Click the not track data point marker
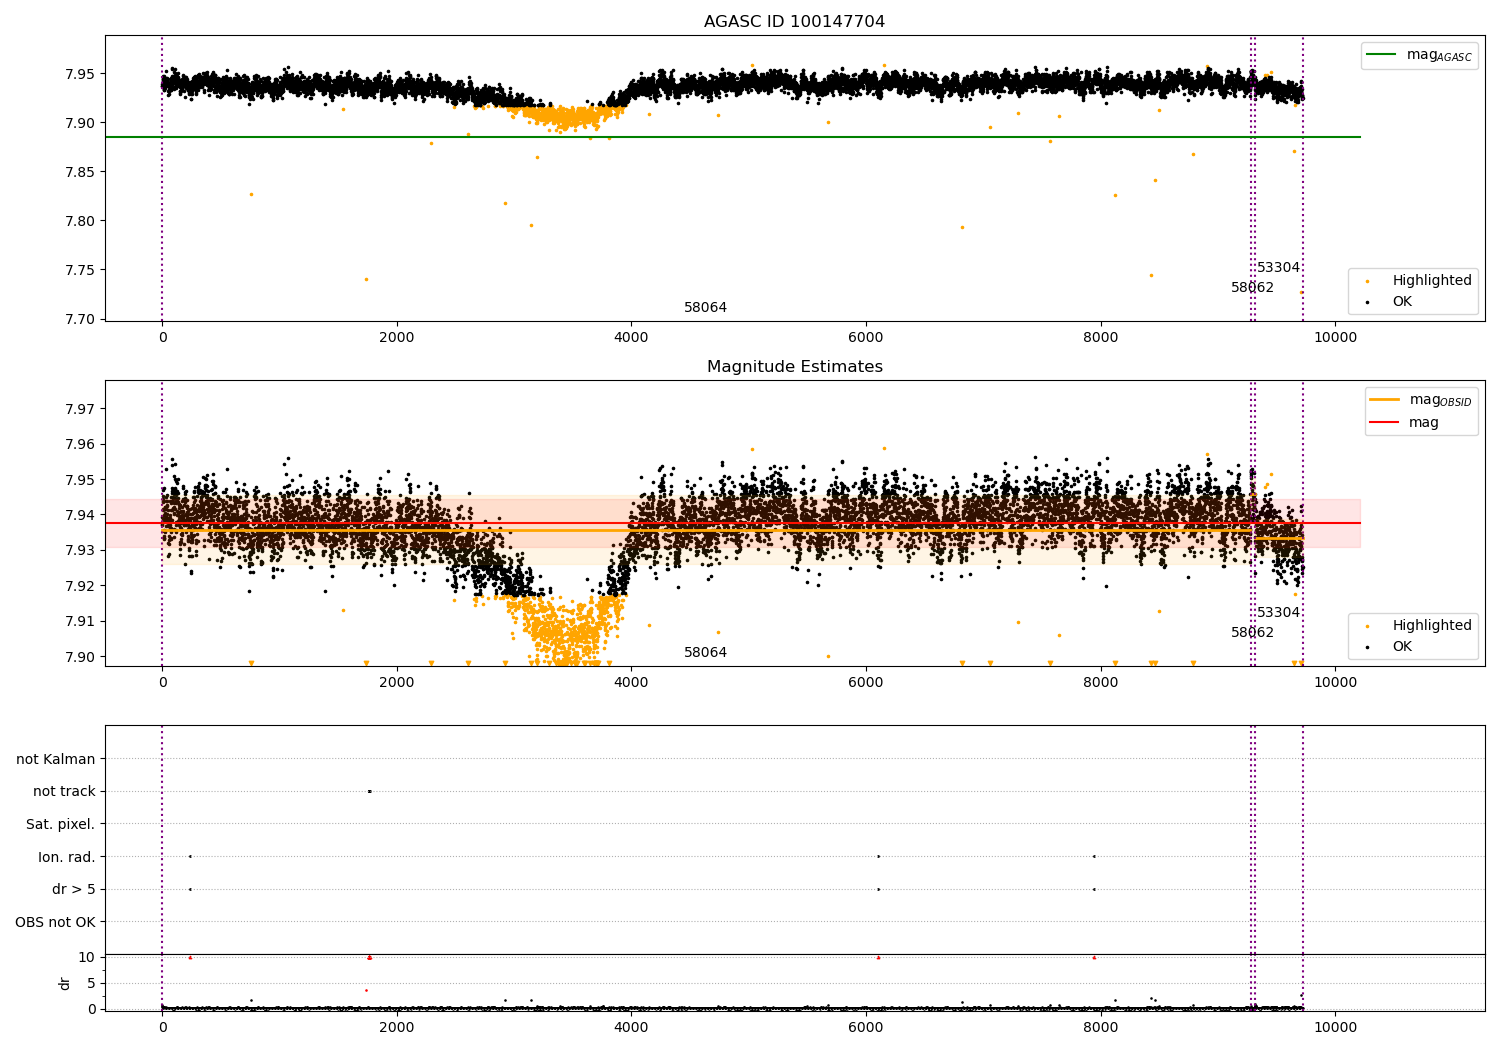The image size is (1500, 1050). 369,791
